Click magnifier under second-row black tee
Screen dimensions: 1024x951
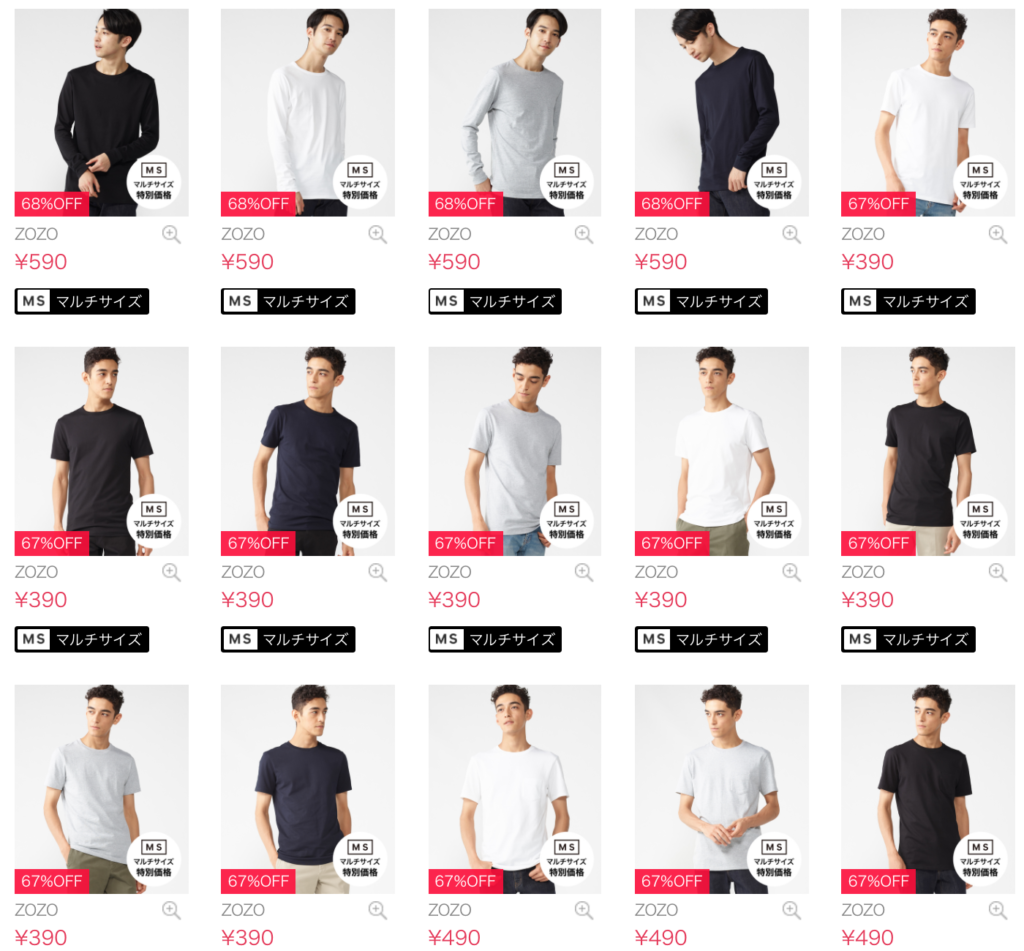171,572
